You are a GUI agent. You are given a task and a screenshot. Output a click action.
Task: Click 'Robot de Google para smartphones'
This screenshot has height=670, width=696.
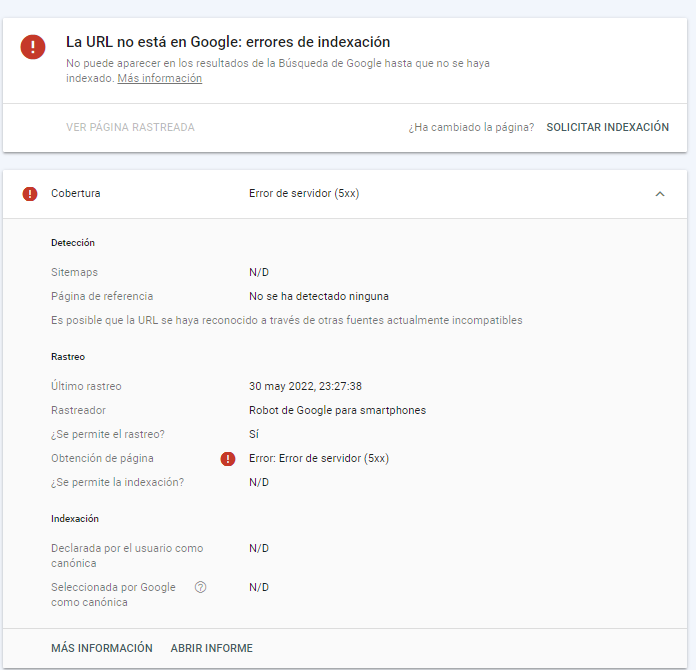pyautogui.click(x=337, y=410)
